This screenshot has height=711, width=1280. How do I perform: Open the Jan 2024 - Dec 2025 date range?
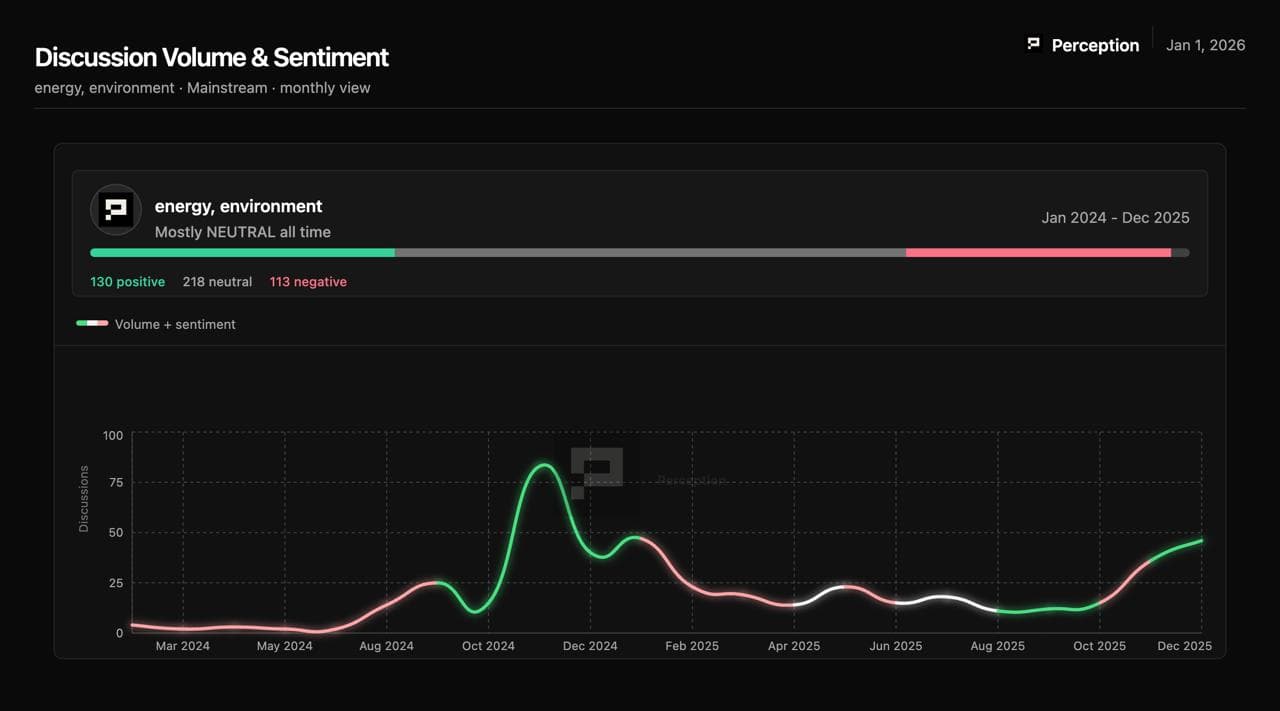click(1115, 218)
